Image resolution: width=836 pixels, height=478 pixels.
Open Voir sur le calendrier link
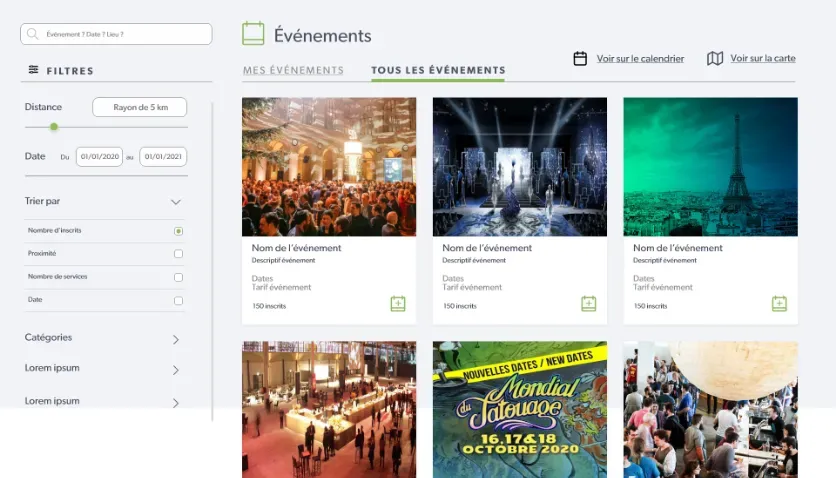point(640,59)
